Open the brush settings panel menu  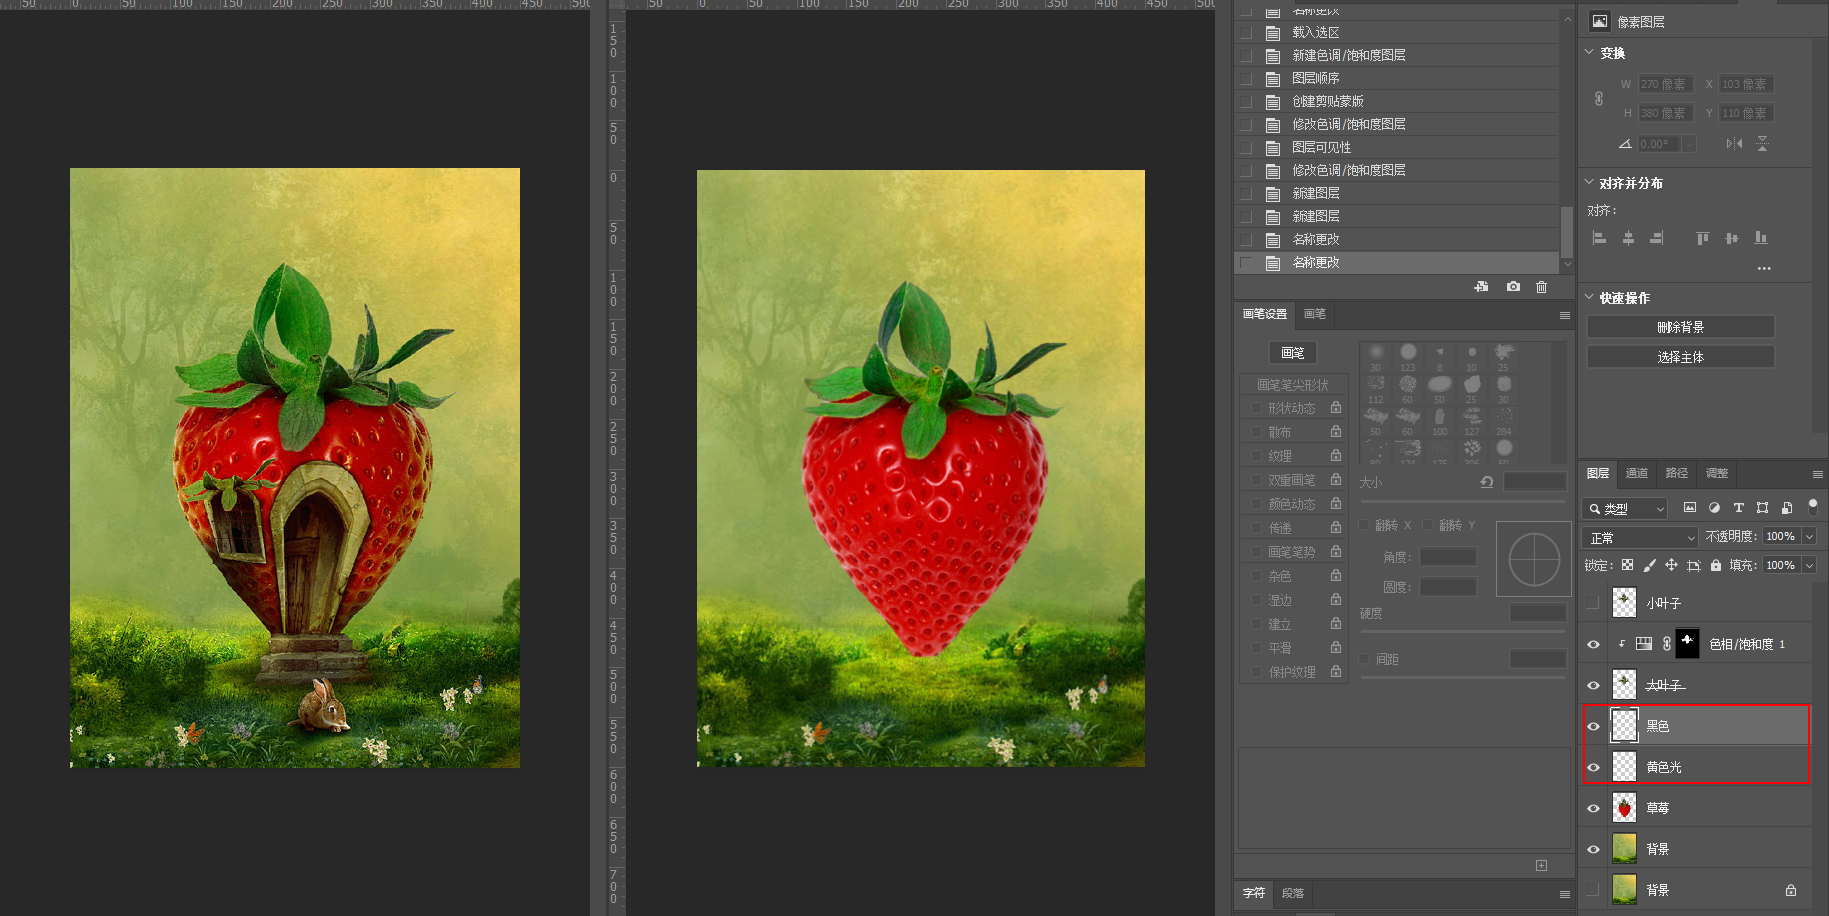tap(1565, 315)
